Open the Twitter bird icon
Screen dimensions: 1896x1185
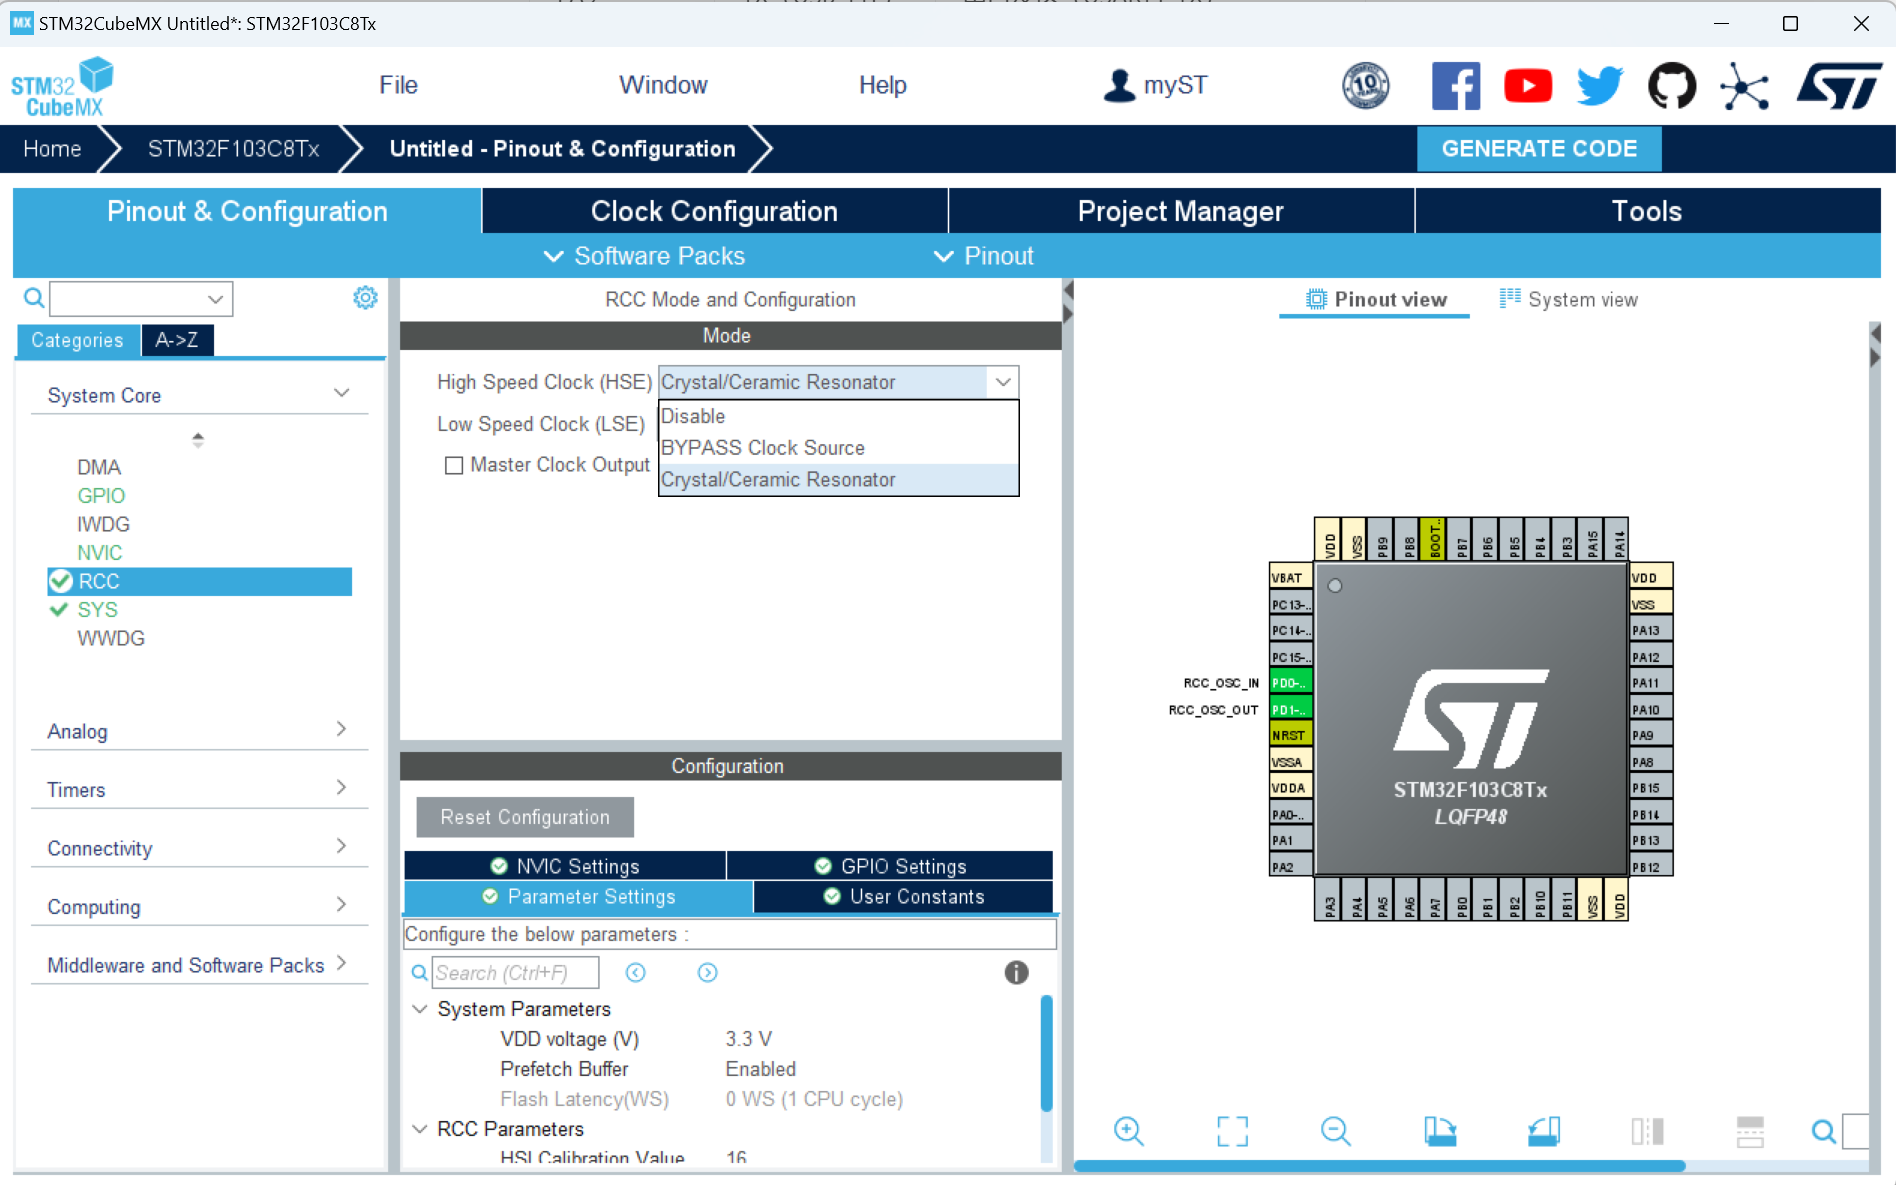coord(1600,86)
